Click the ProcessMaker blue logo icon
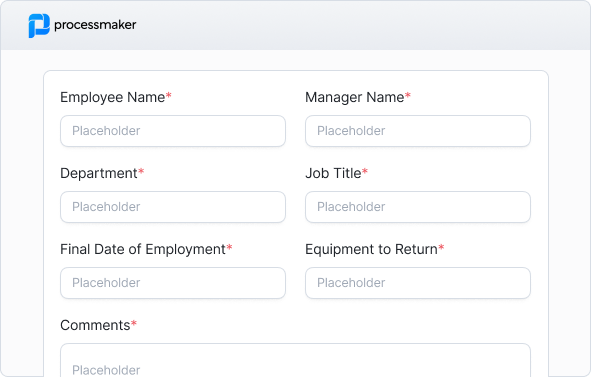The width and height of the screenshot is (591, 377). tap(39, 26)
